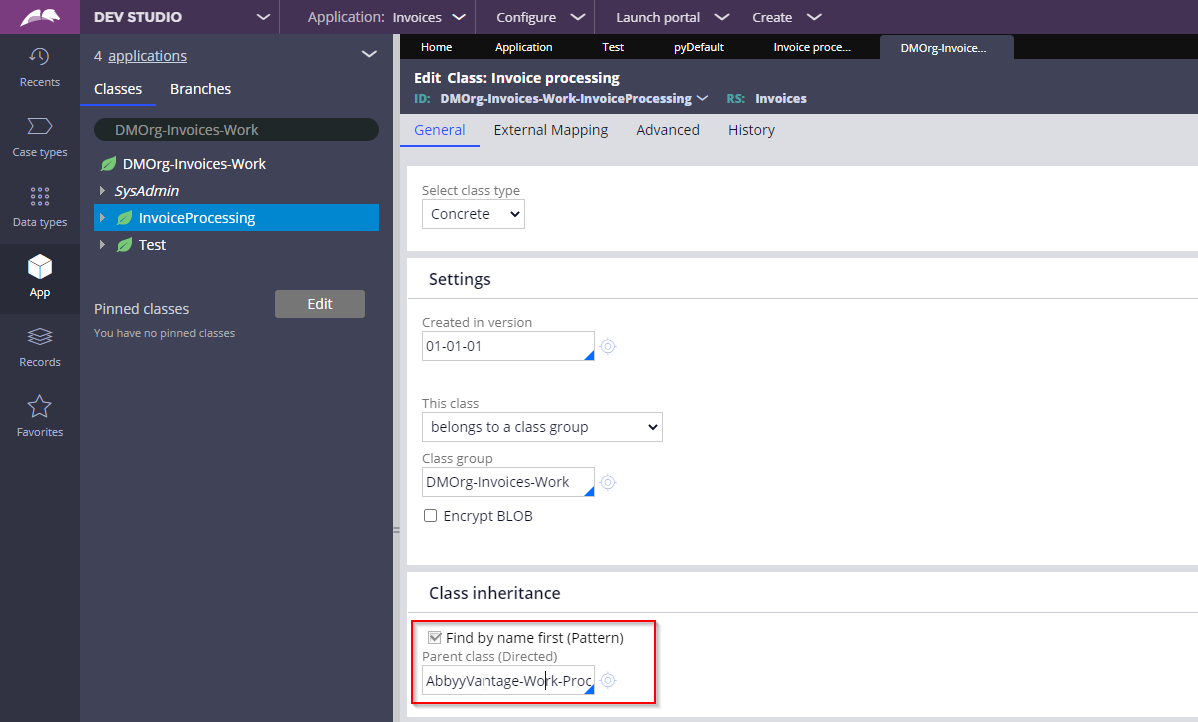Collapse the applications chevron

pyautogui.click(x=369, y=54)
